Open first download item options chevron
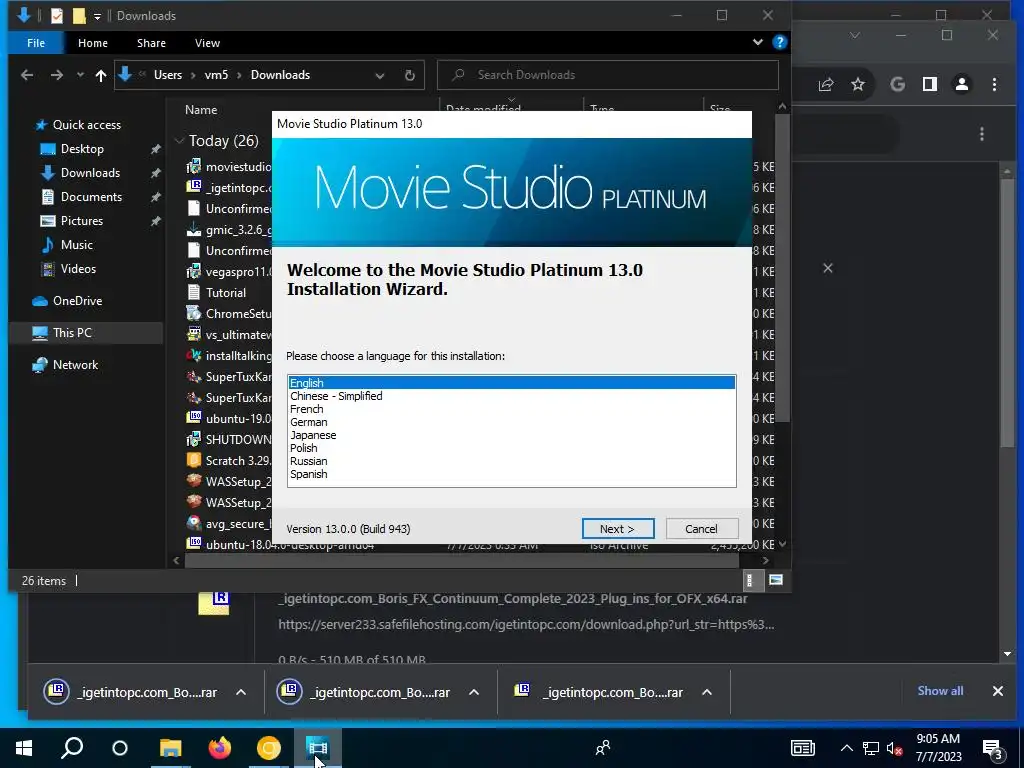 point(241,692)
